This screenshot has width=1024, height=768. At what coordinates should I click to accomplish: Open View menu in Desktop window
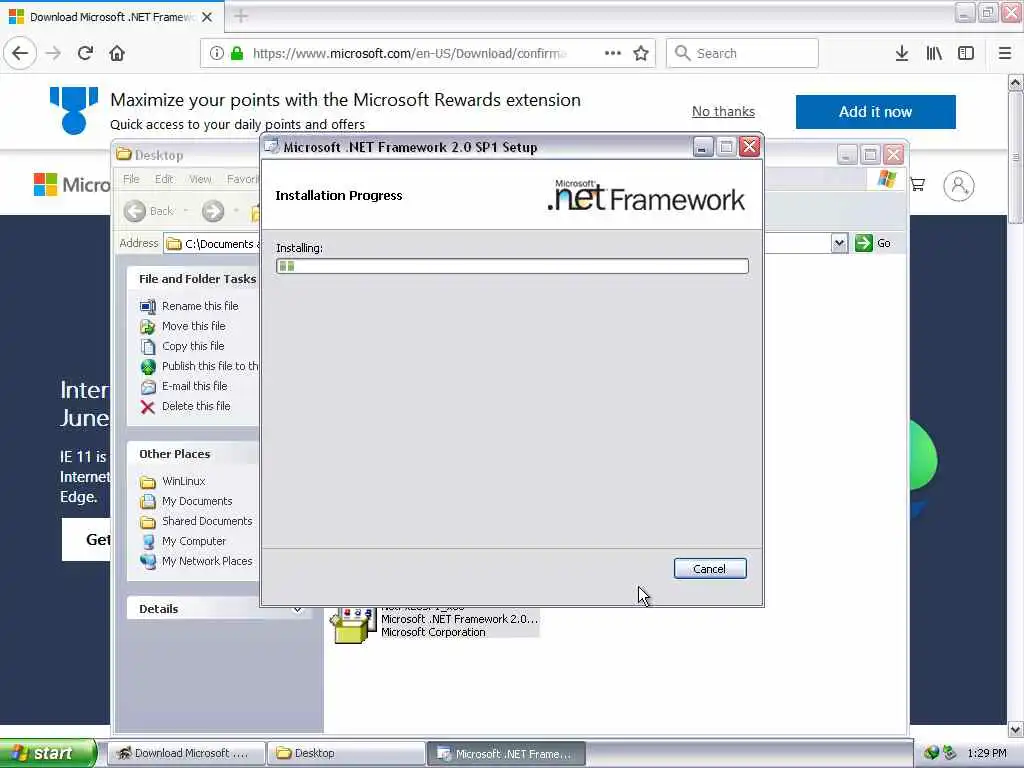(200, 179)
